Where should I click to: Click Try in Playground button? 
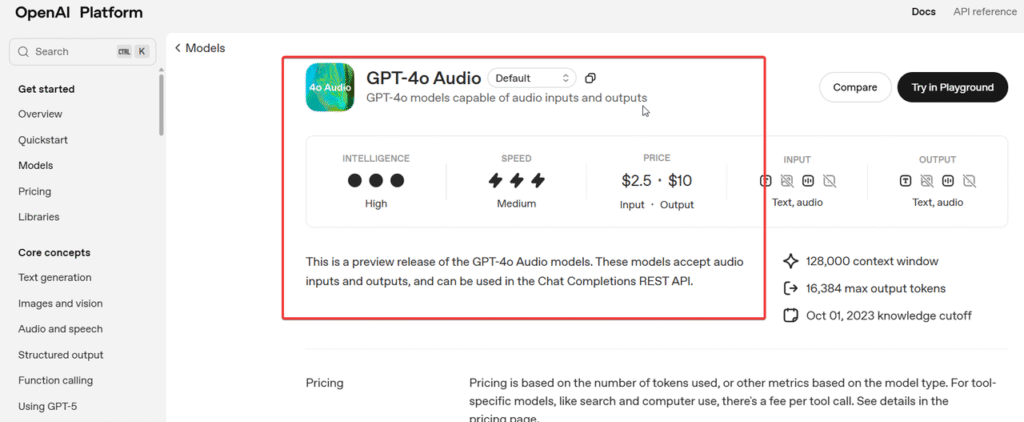(952, 87)
